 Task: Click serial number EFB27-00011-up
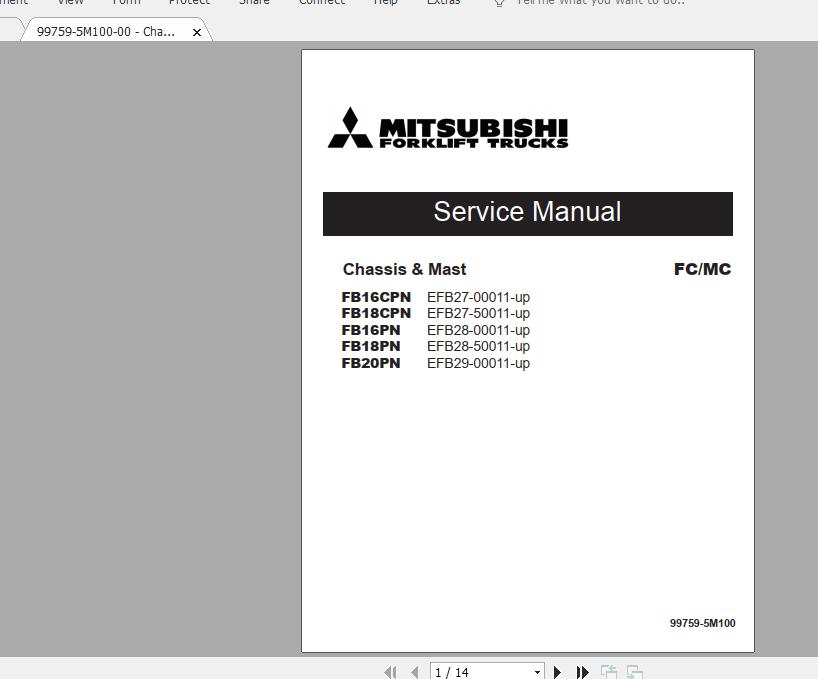[478, 297]
